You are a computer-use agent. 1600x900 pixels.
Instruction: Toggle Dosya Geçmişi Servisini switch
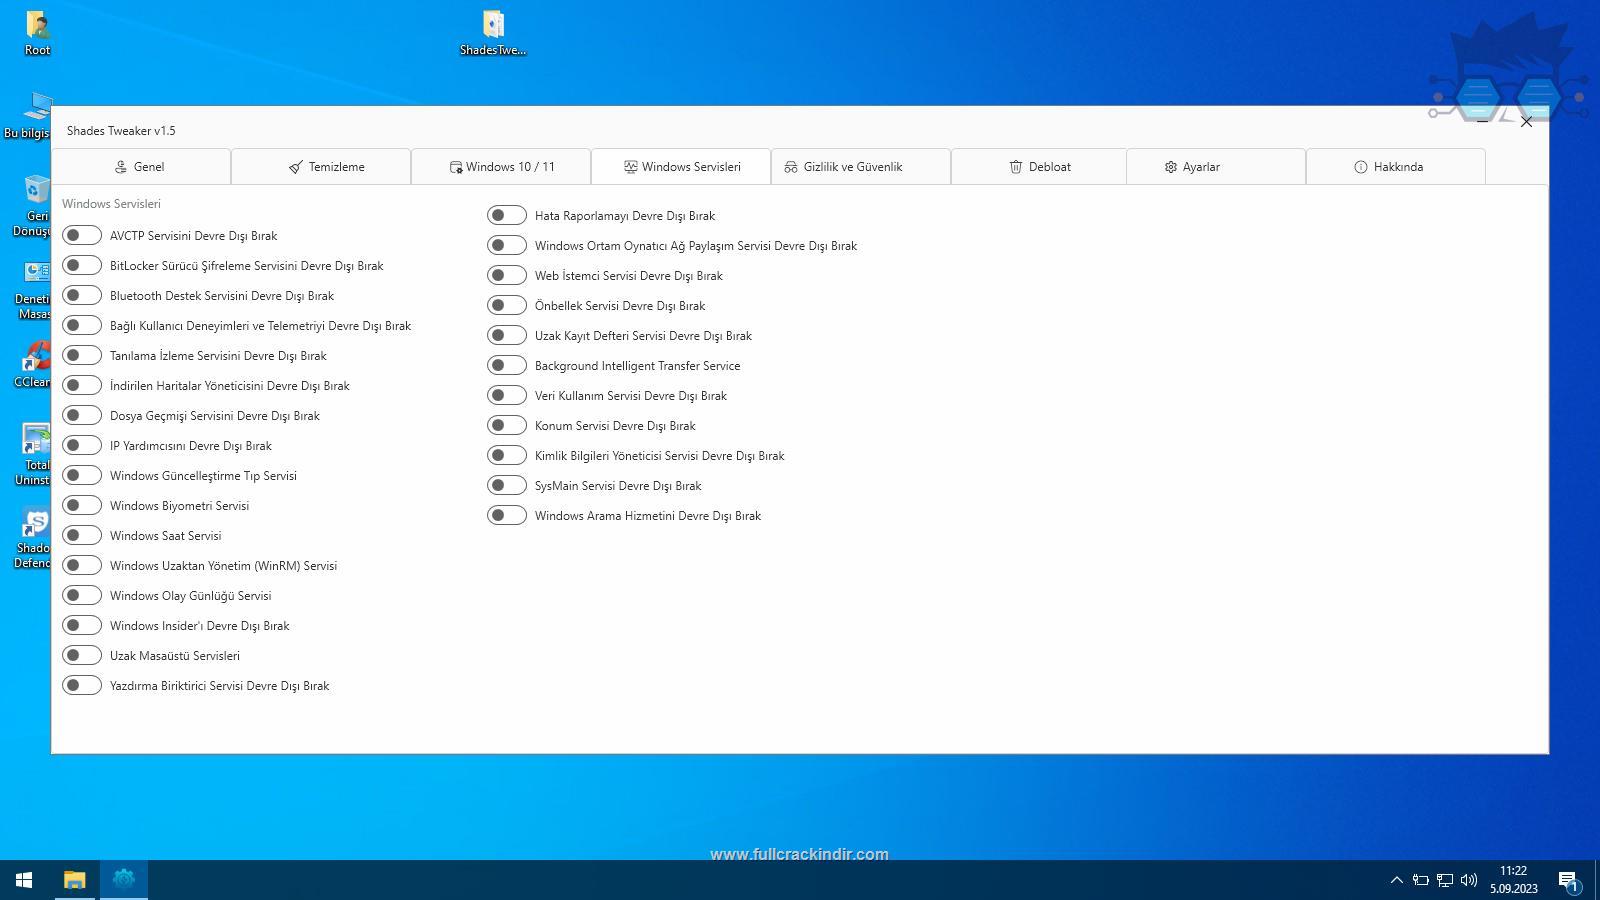[82, 415]
